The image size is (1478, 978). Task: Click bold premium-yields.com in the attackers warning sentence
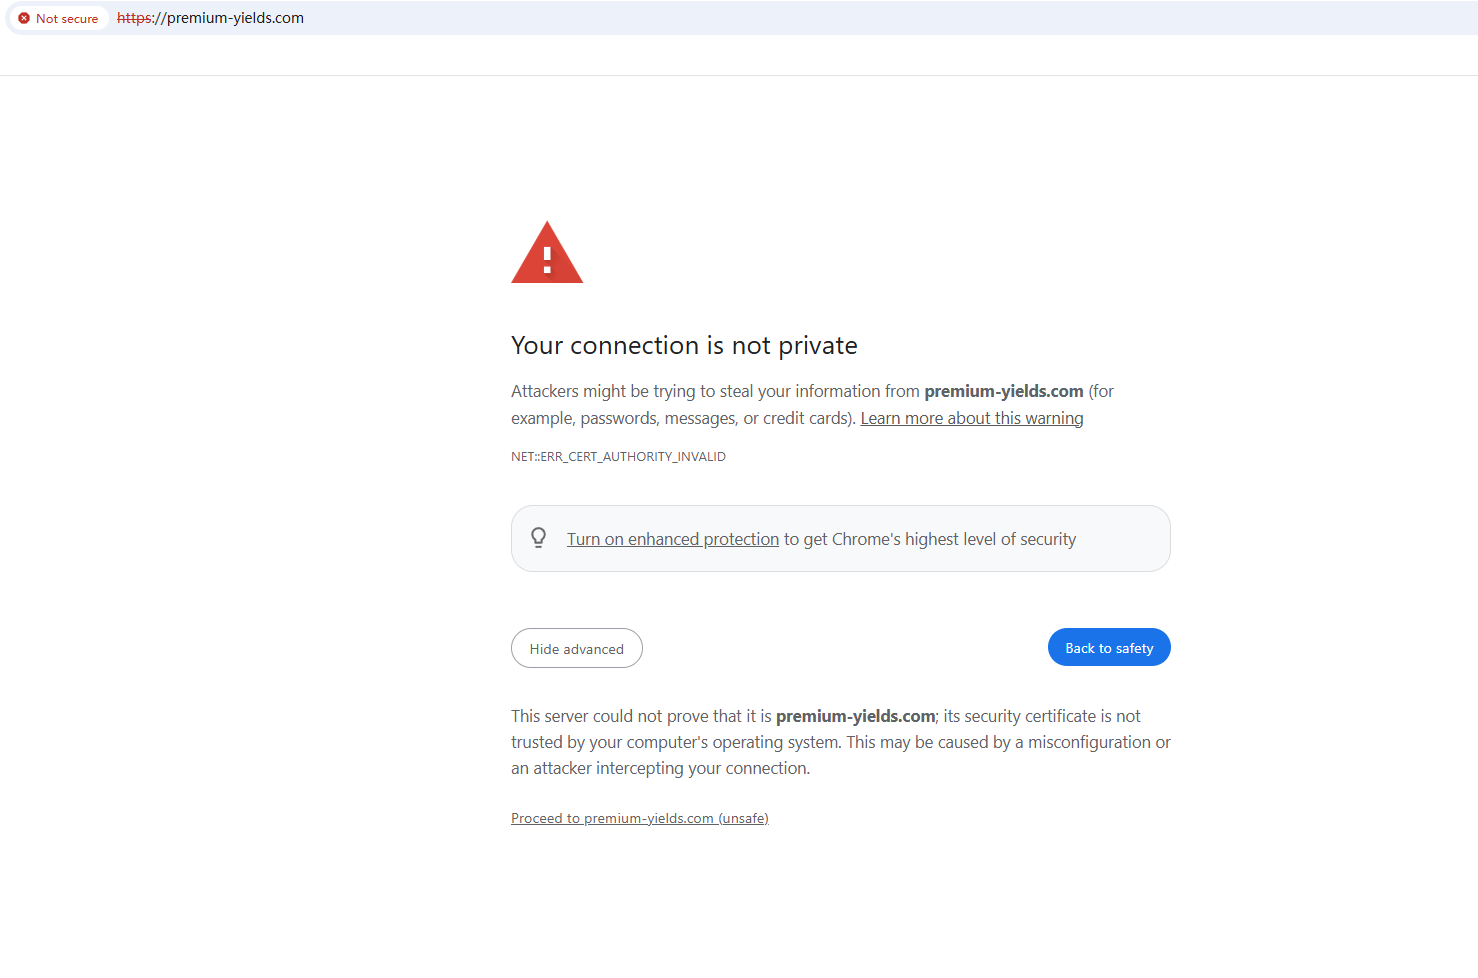1003,391
